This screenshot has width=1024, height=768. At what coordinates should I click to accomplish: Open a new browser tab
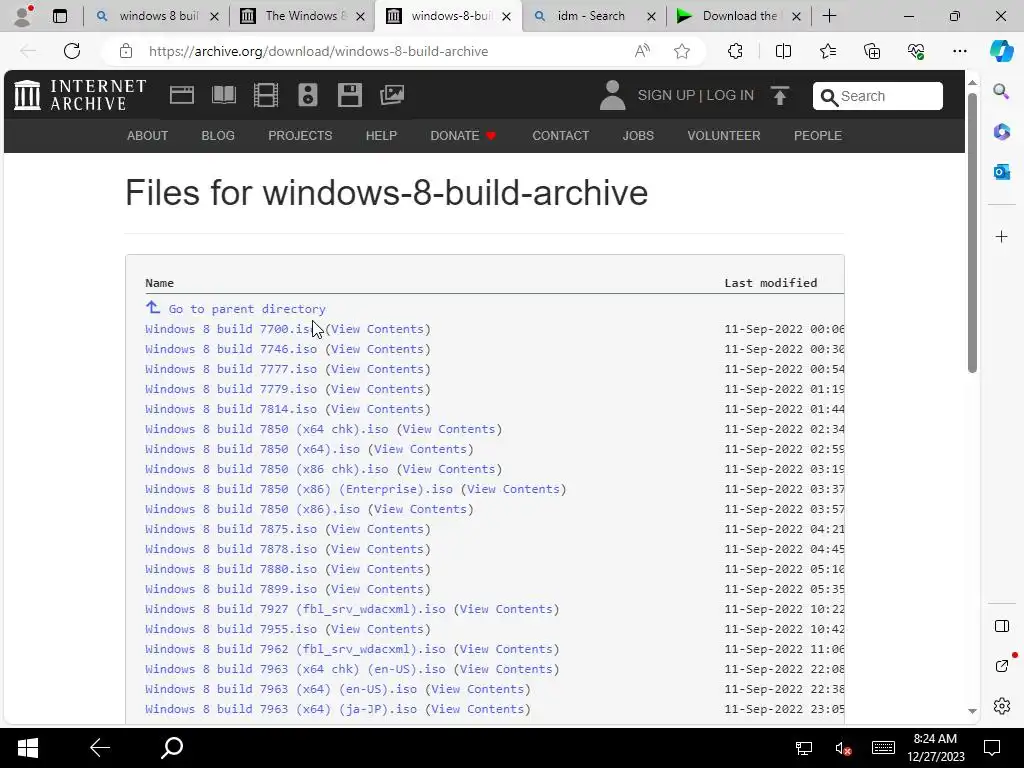point(829,16)
